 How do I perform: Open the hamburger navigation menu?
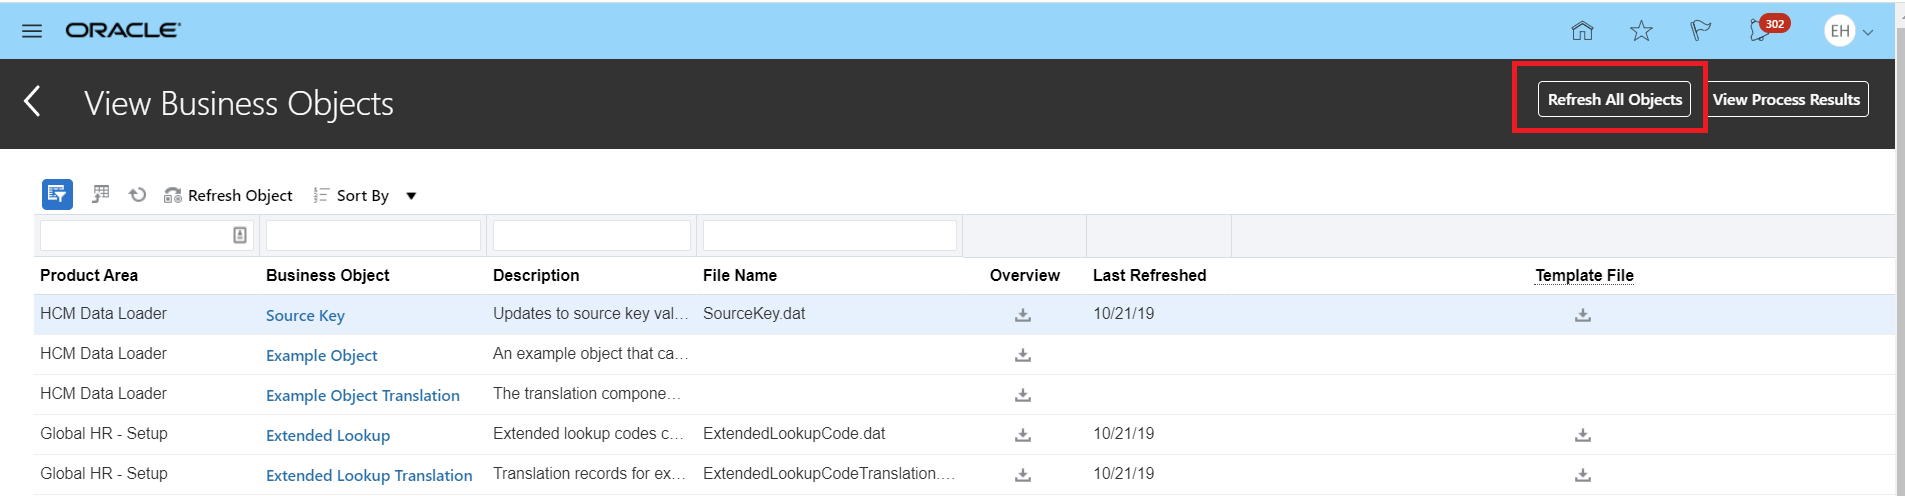pos(32,31)
